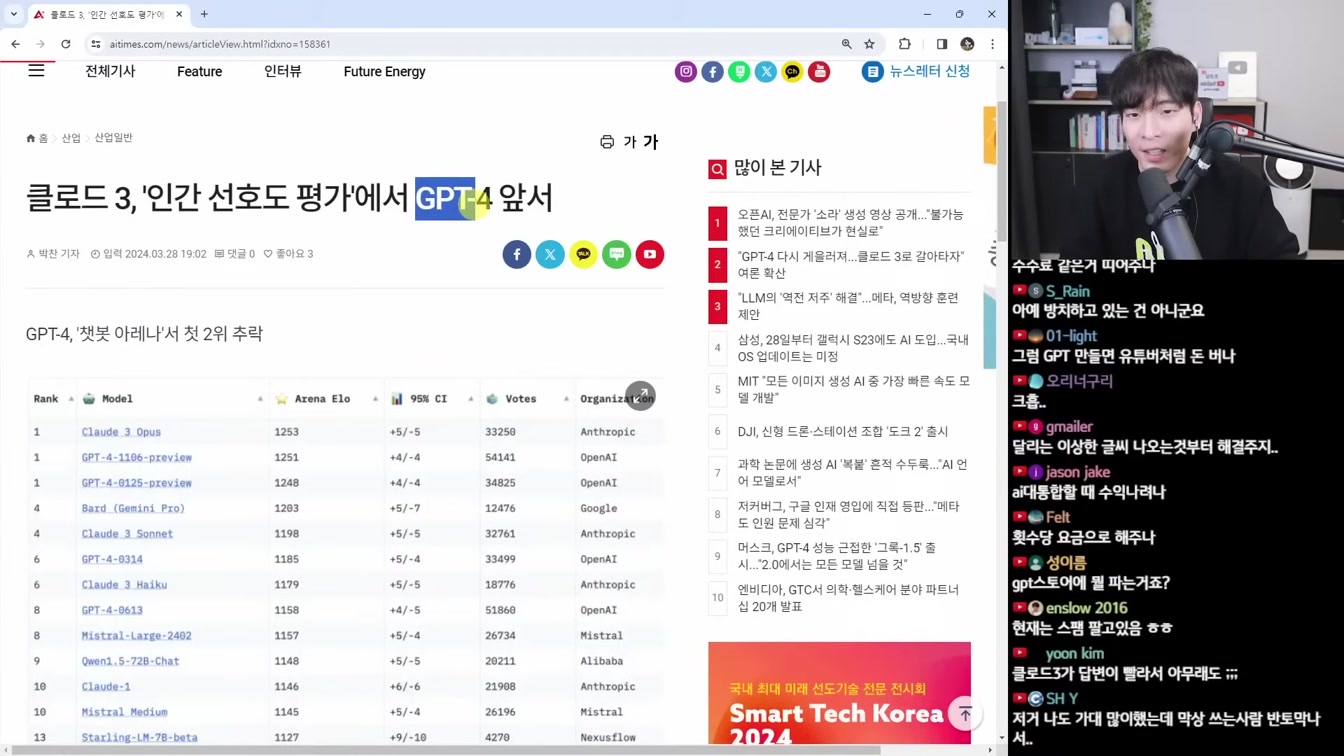Open the Feature menu

[199, 72]
